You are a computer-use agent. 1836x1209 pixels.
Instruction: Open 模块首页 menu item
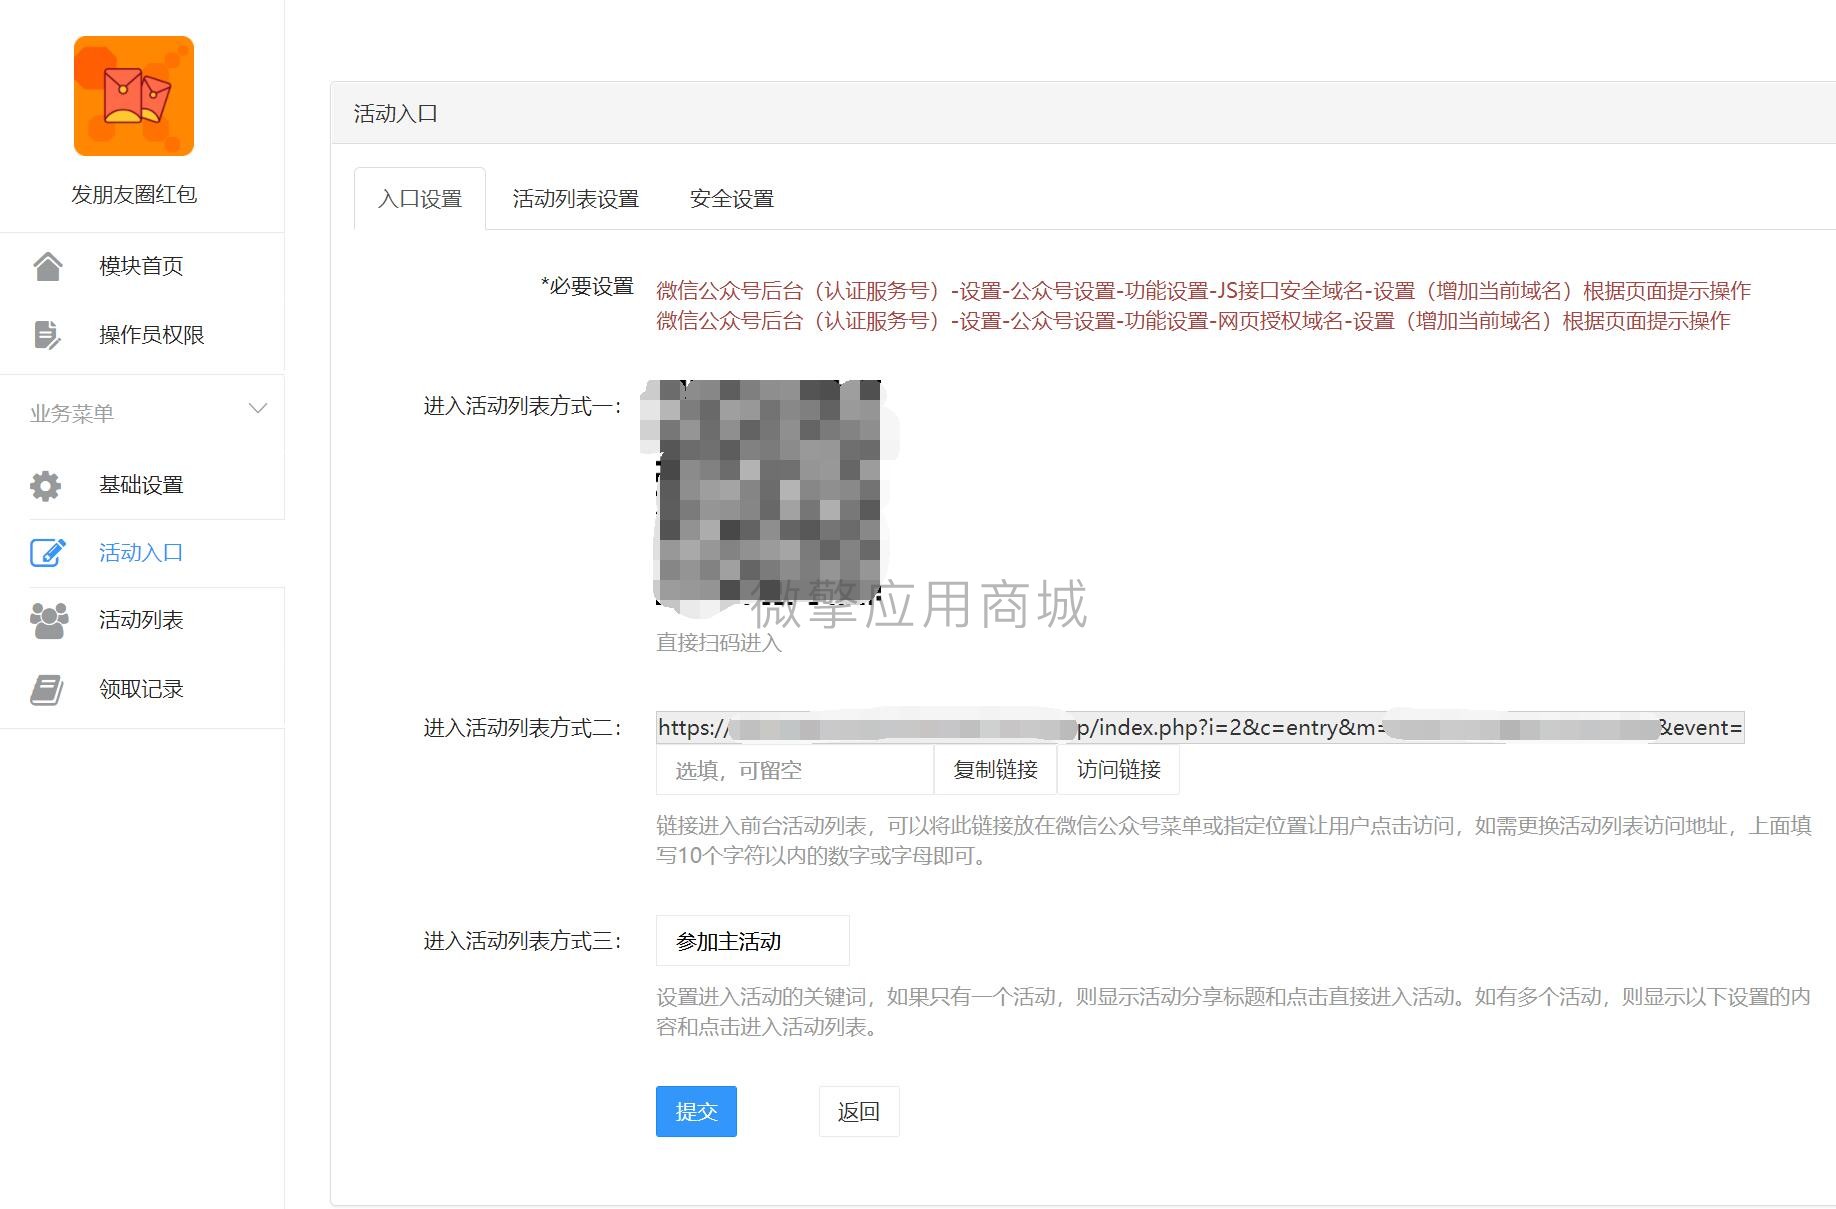pyautogui.click(x=142, y=266)
